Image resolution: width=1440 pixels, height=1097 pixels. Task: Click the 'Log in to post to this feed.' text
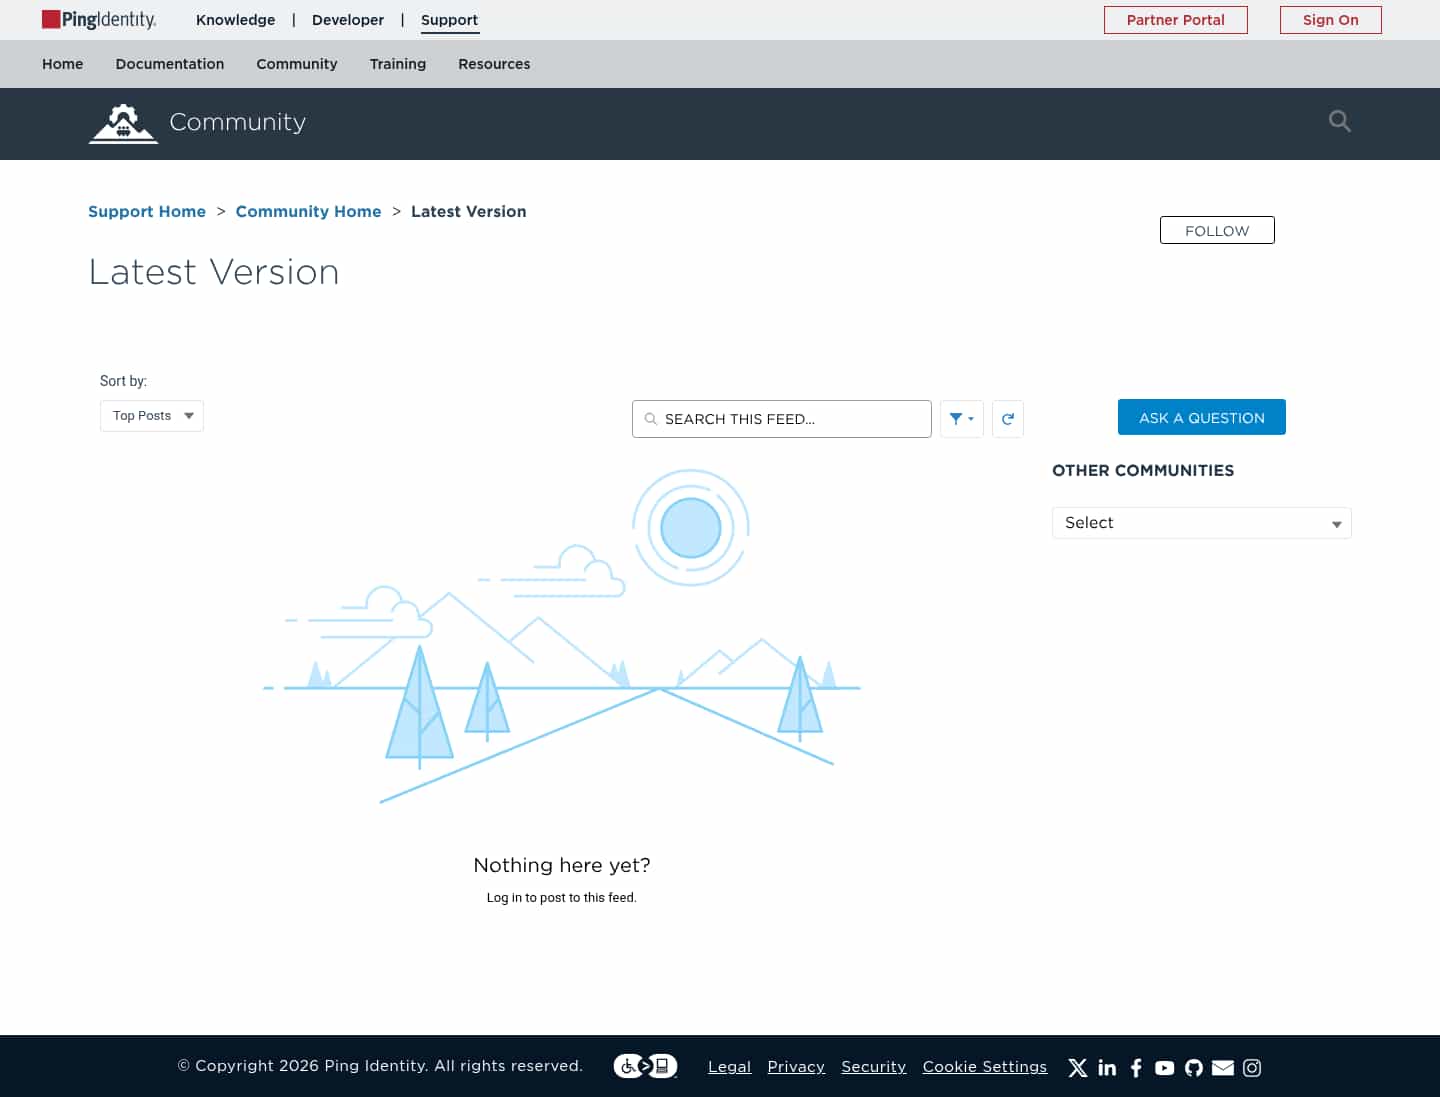tap(562, 898)
